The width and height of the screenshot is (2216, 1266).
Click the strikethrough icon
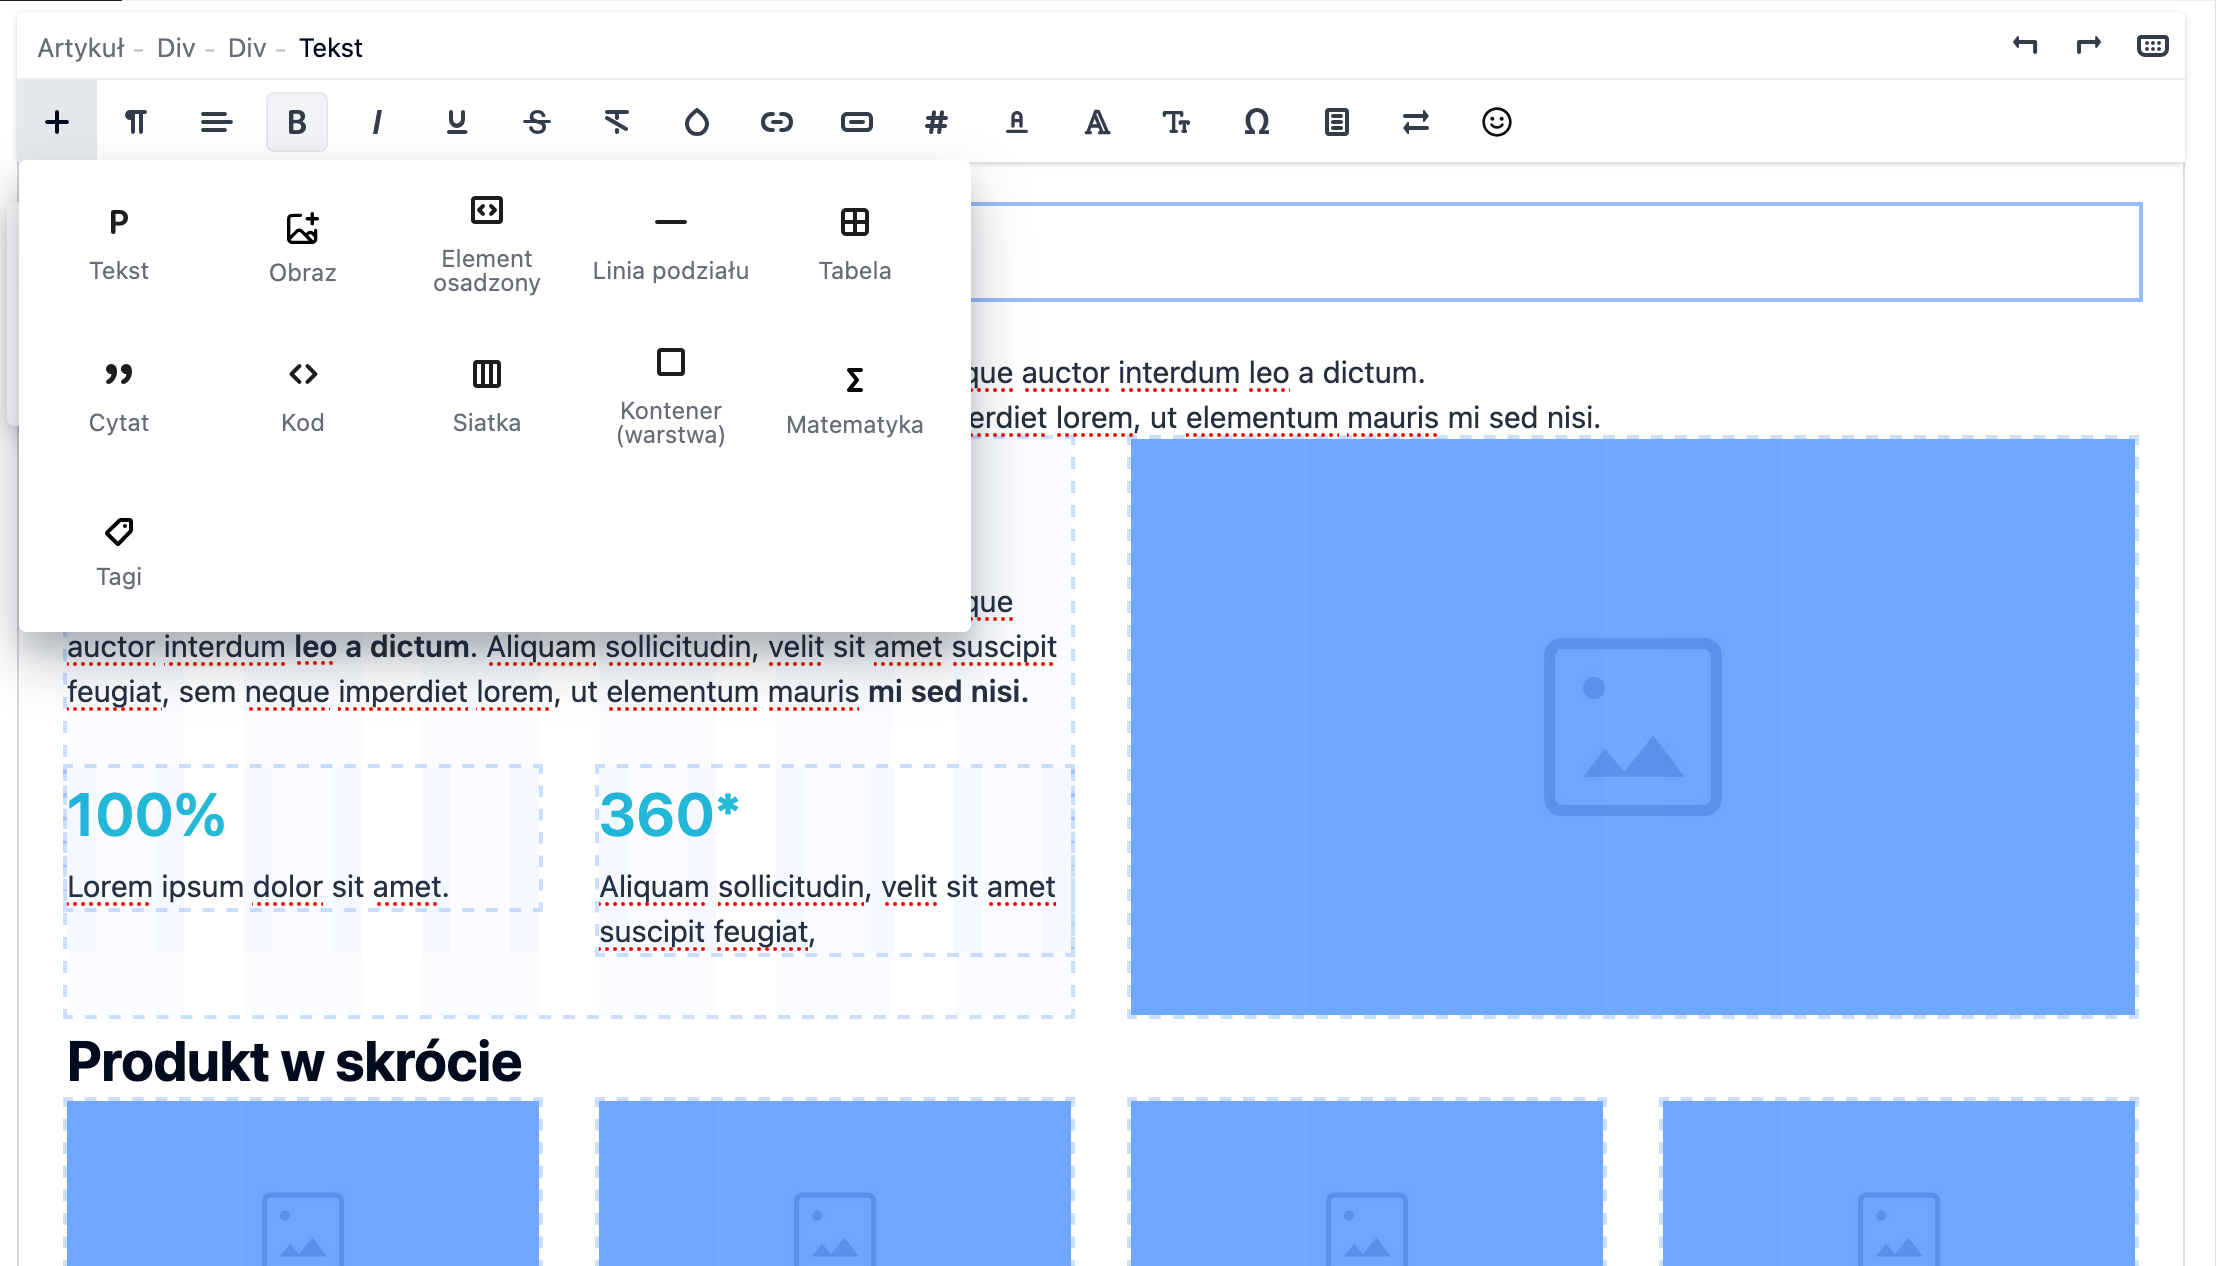[536, 122]
